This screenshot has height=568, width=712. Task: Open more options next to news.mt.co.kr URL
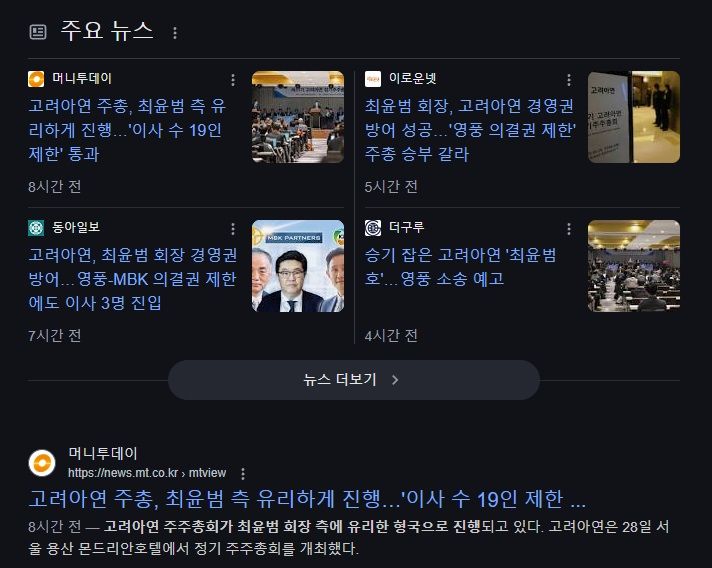[243, 474]
